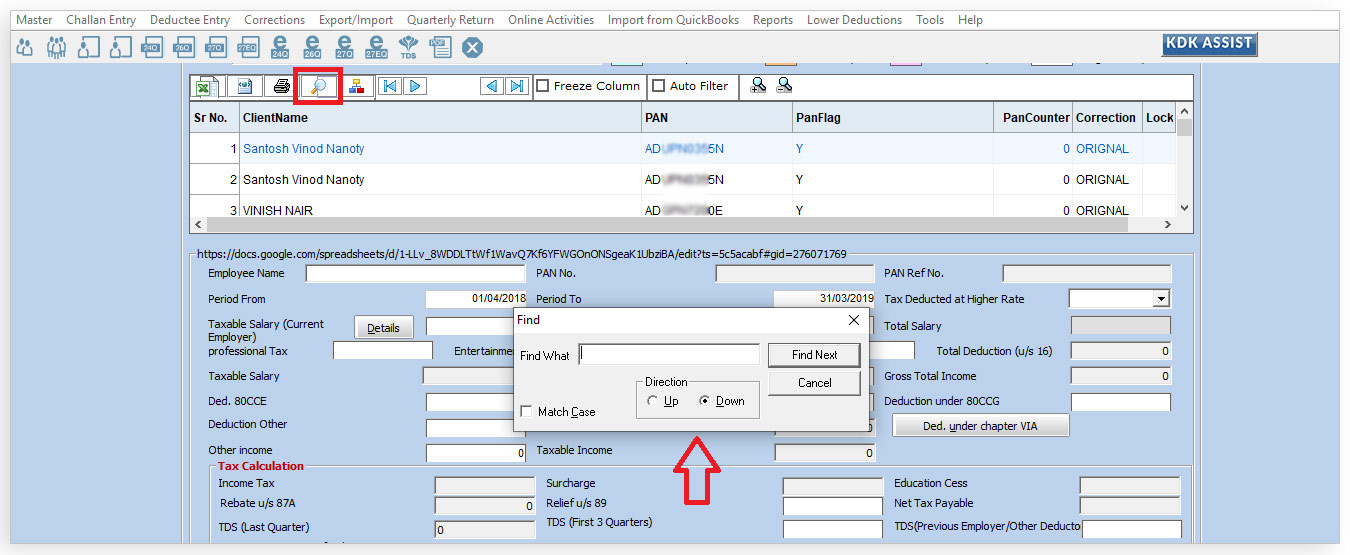Click the group-of-people toolbar icon
Screen dimensions: 1350x555
click(57, 46)
